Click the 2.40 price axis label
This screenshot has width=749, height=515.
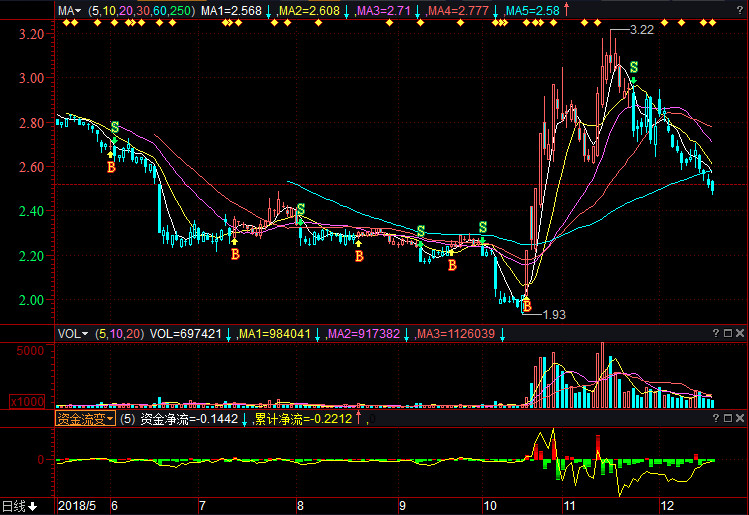coord(32,211)
